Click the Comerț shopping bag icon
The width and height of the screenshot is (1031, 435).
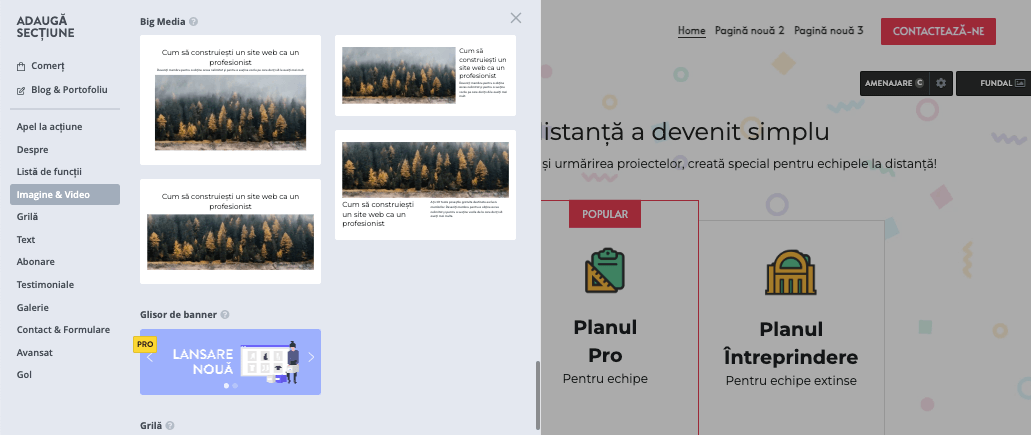[x=21, y=66]
